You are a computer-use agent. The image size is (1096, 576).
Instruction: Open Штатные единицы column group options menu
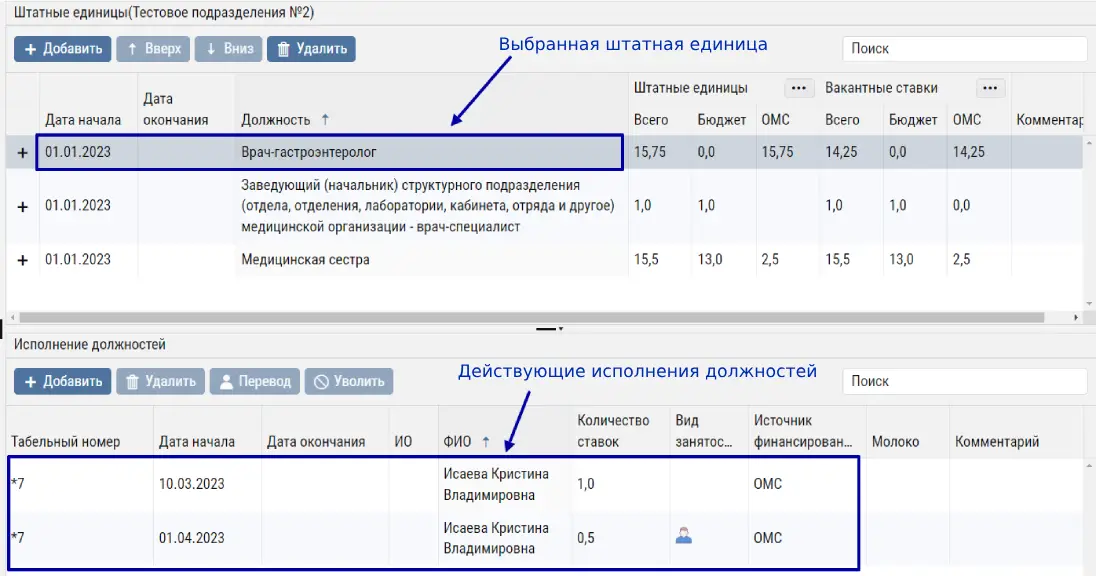coord(797,88)
